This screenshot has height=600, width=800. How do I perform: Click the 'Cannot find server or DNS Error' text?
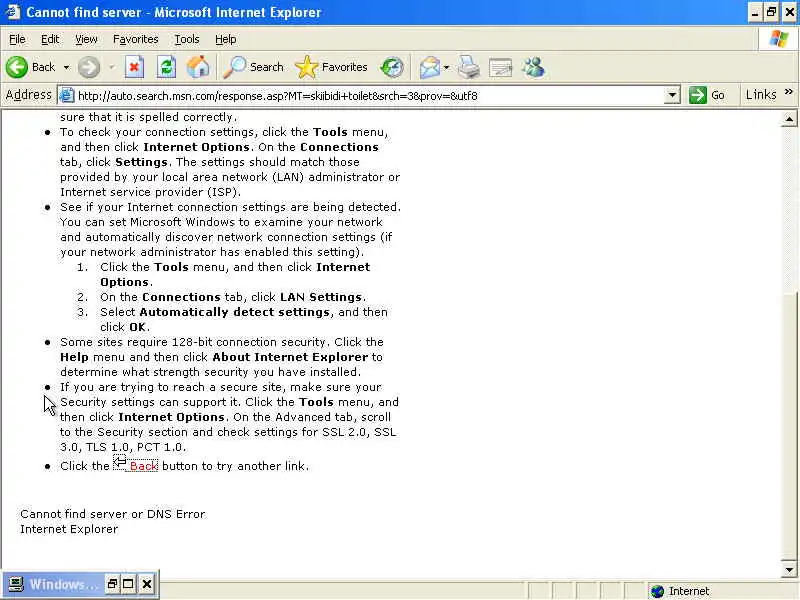tap(113, 514)
